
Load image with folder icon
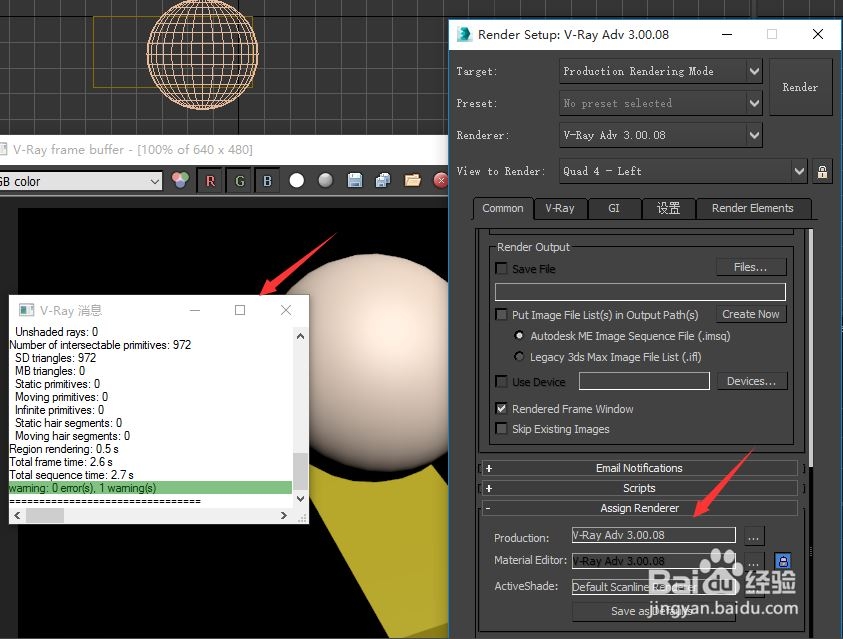412,181
